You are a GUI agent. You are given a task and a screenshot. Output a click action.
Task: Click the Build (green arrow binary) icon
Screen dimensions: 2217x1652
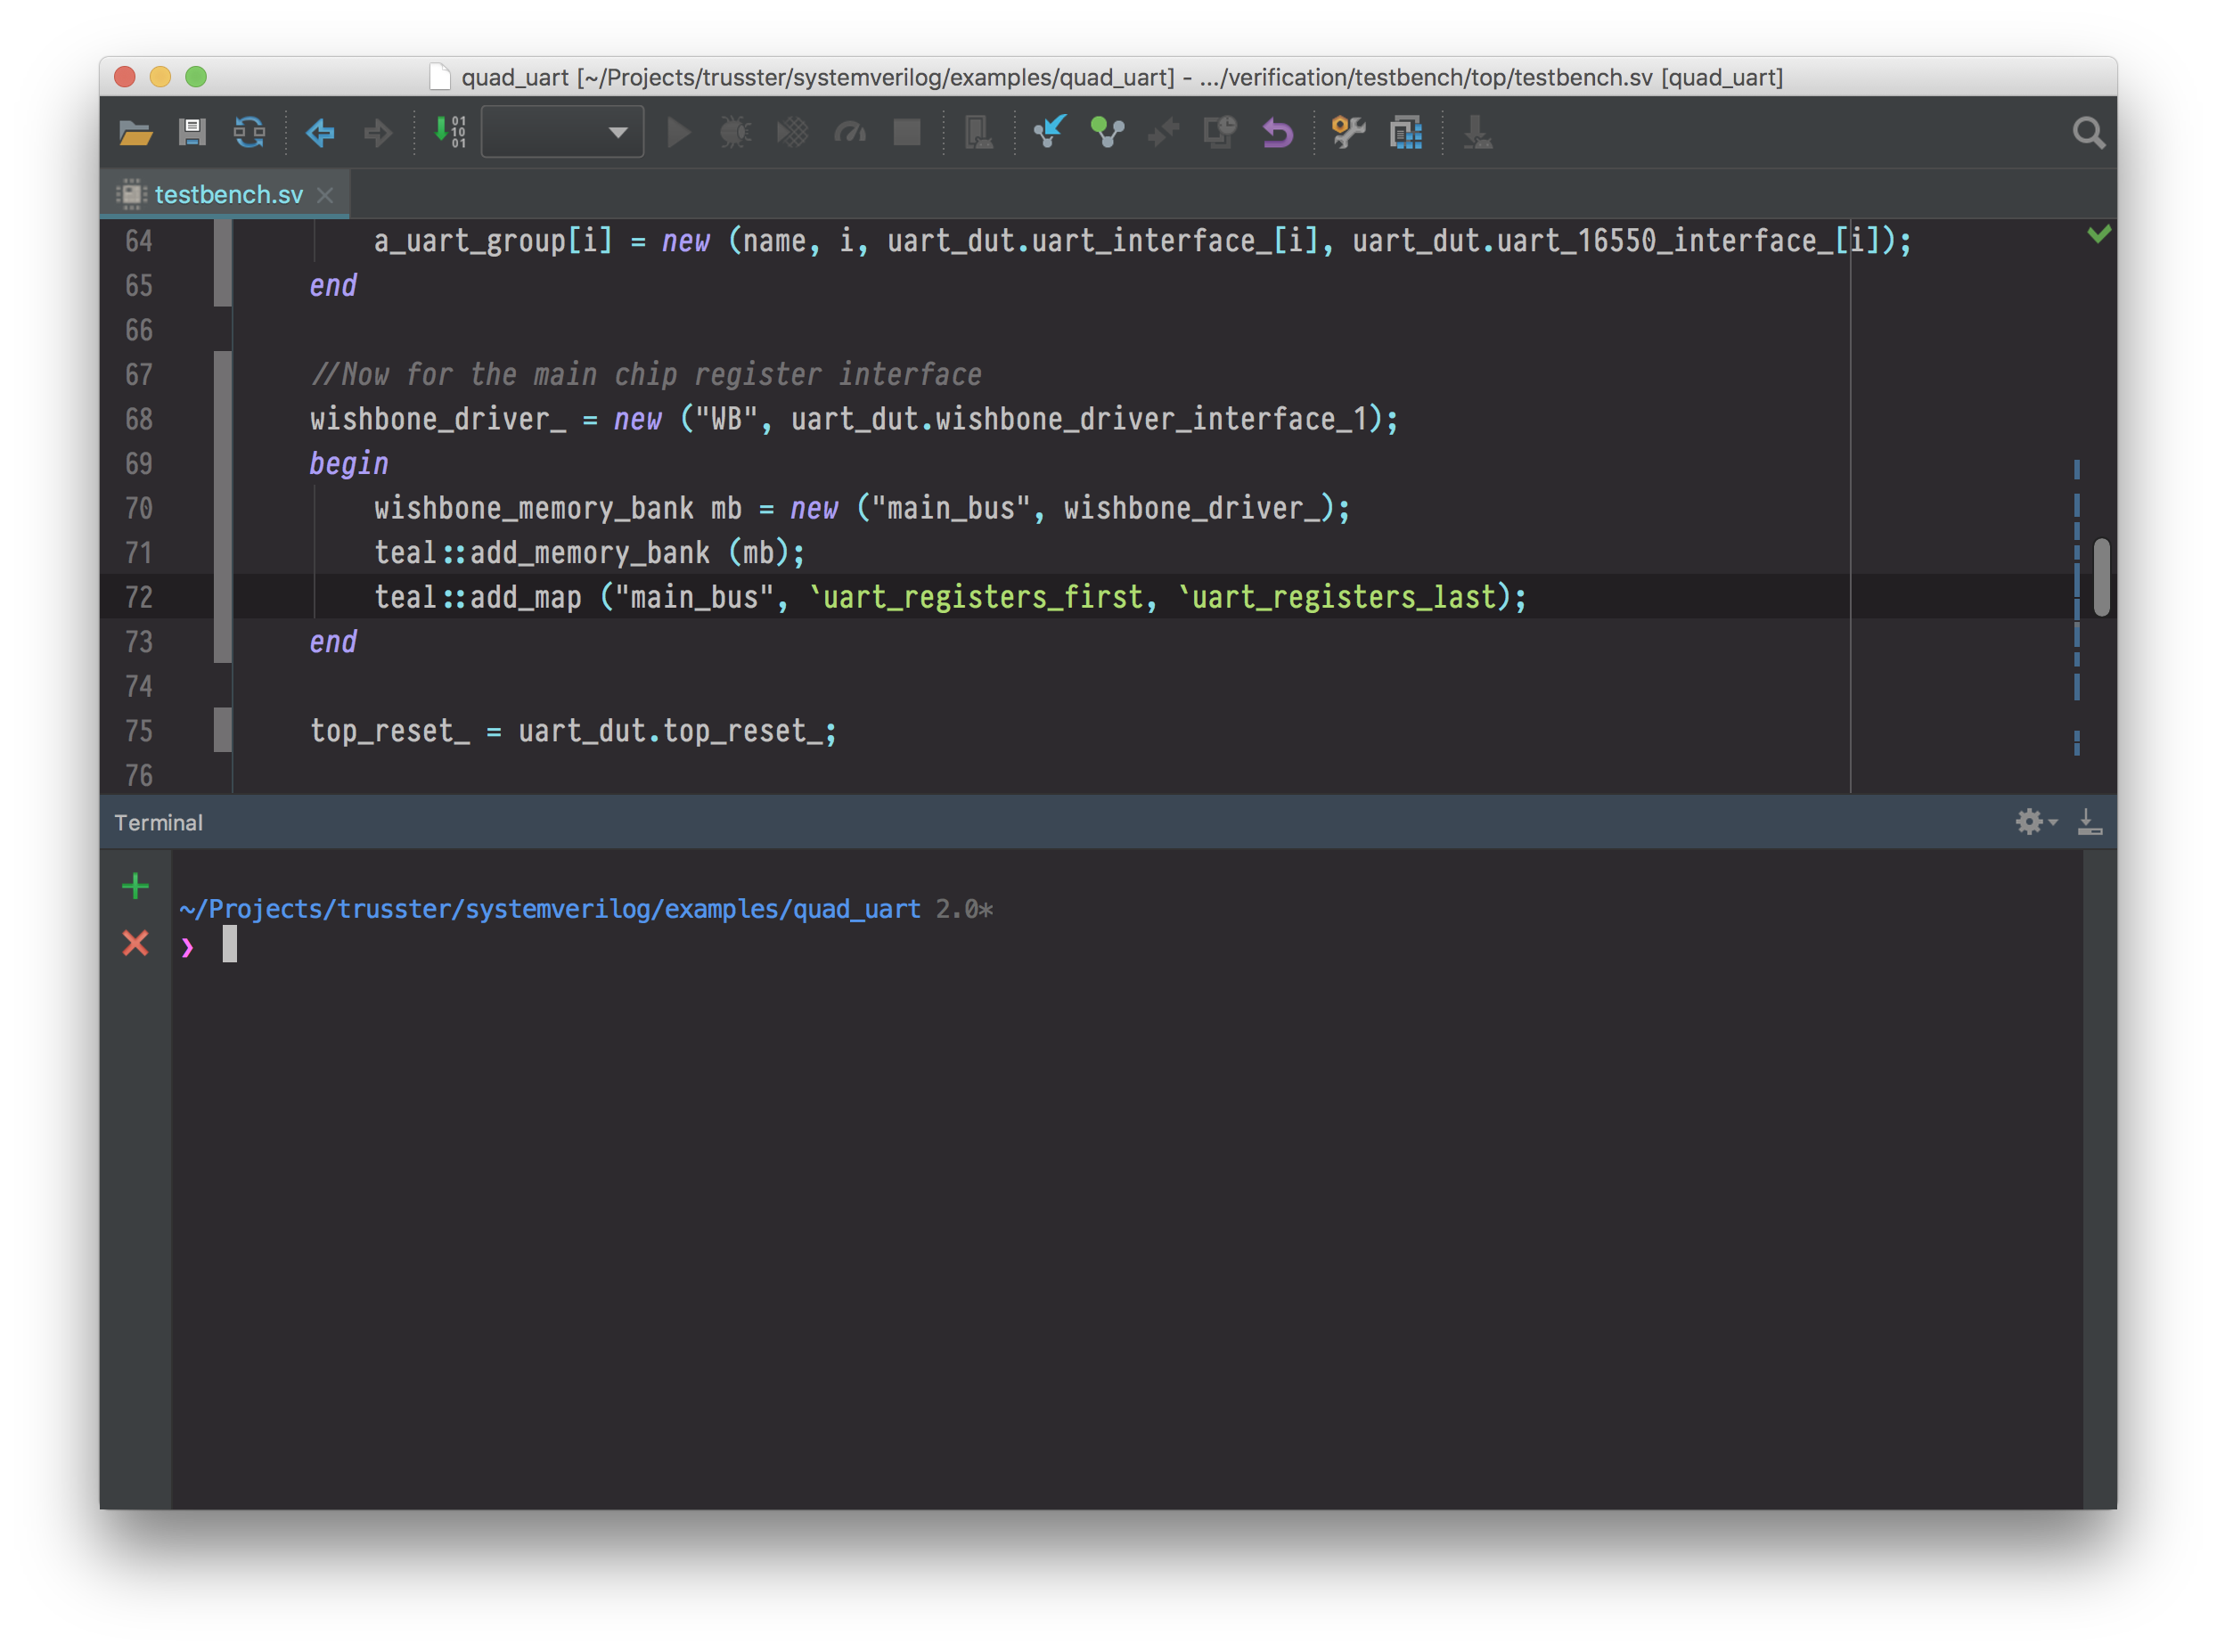point(449,132)
